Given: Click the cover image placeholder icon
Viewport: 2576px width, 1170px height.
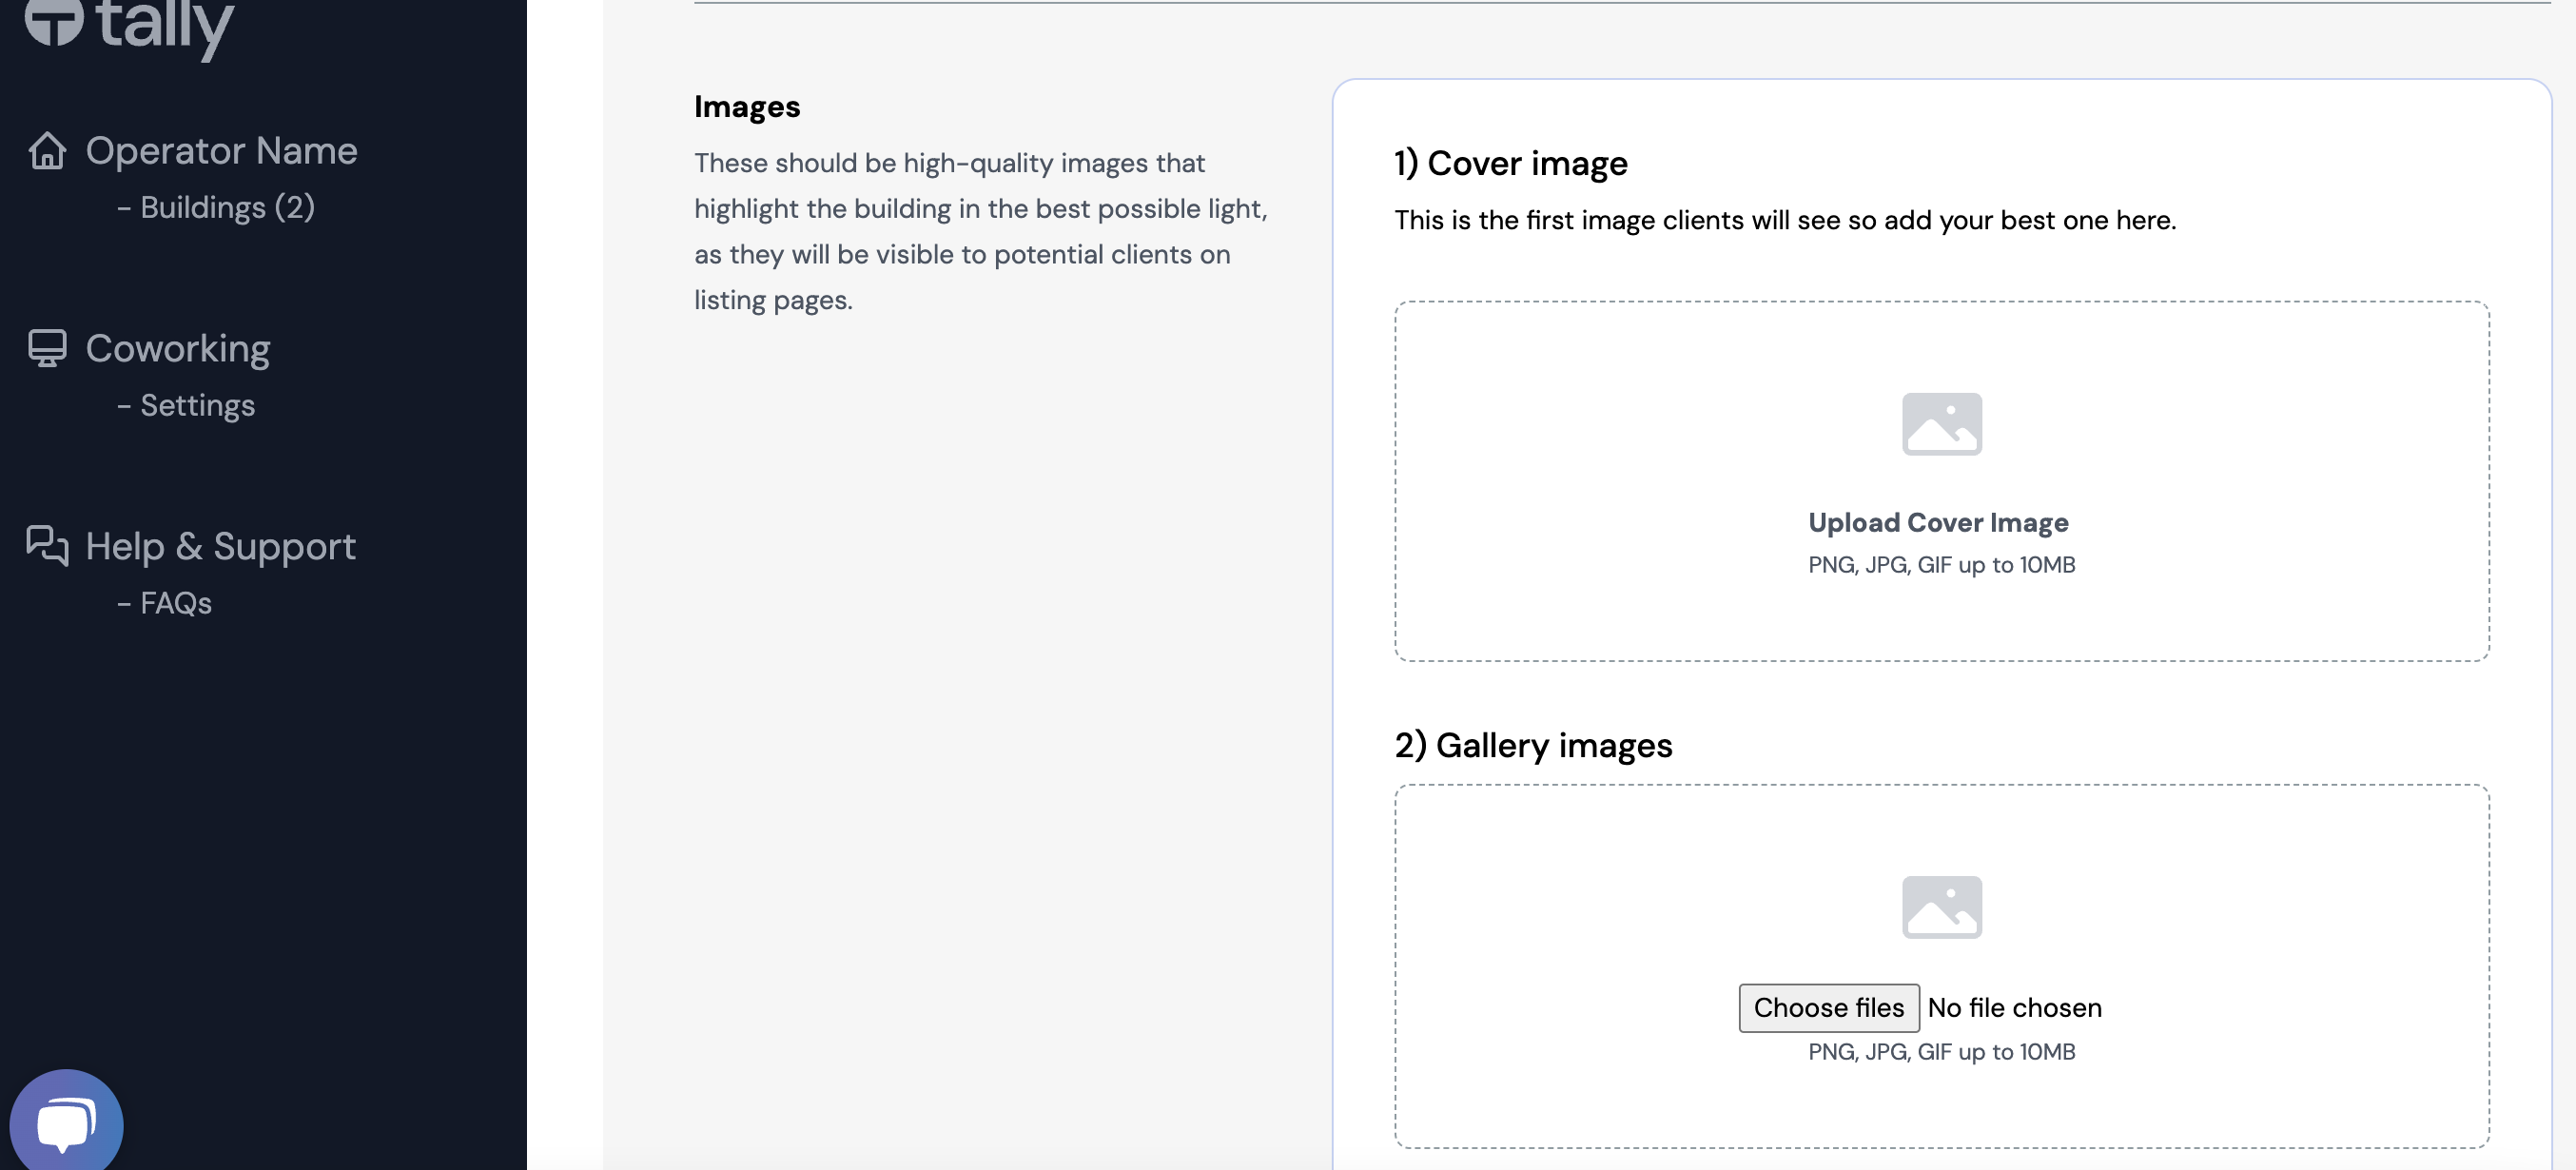Looking at the screenshot, I should point(1941,424).
